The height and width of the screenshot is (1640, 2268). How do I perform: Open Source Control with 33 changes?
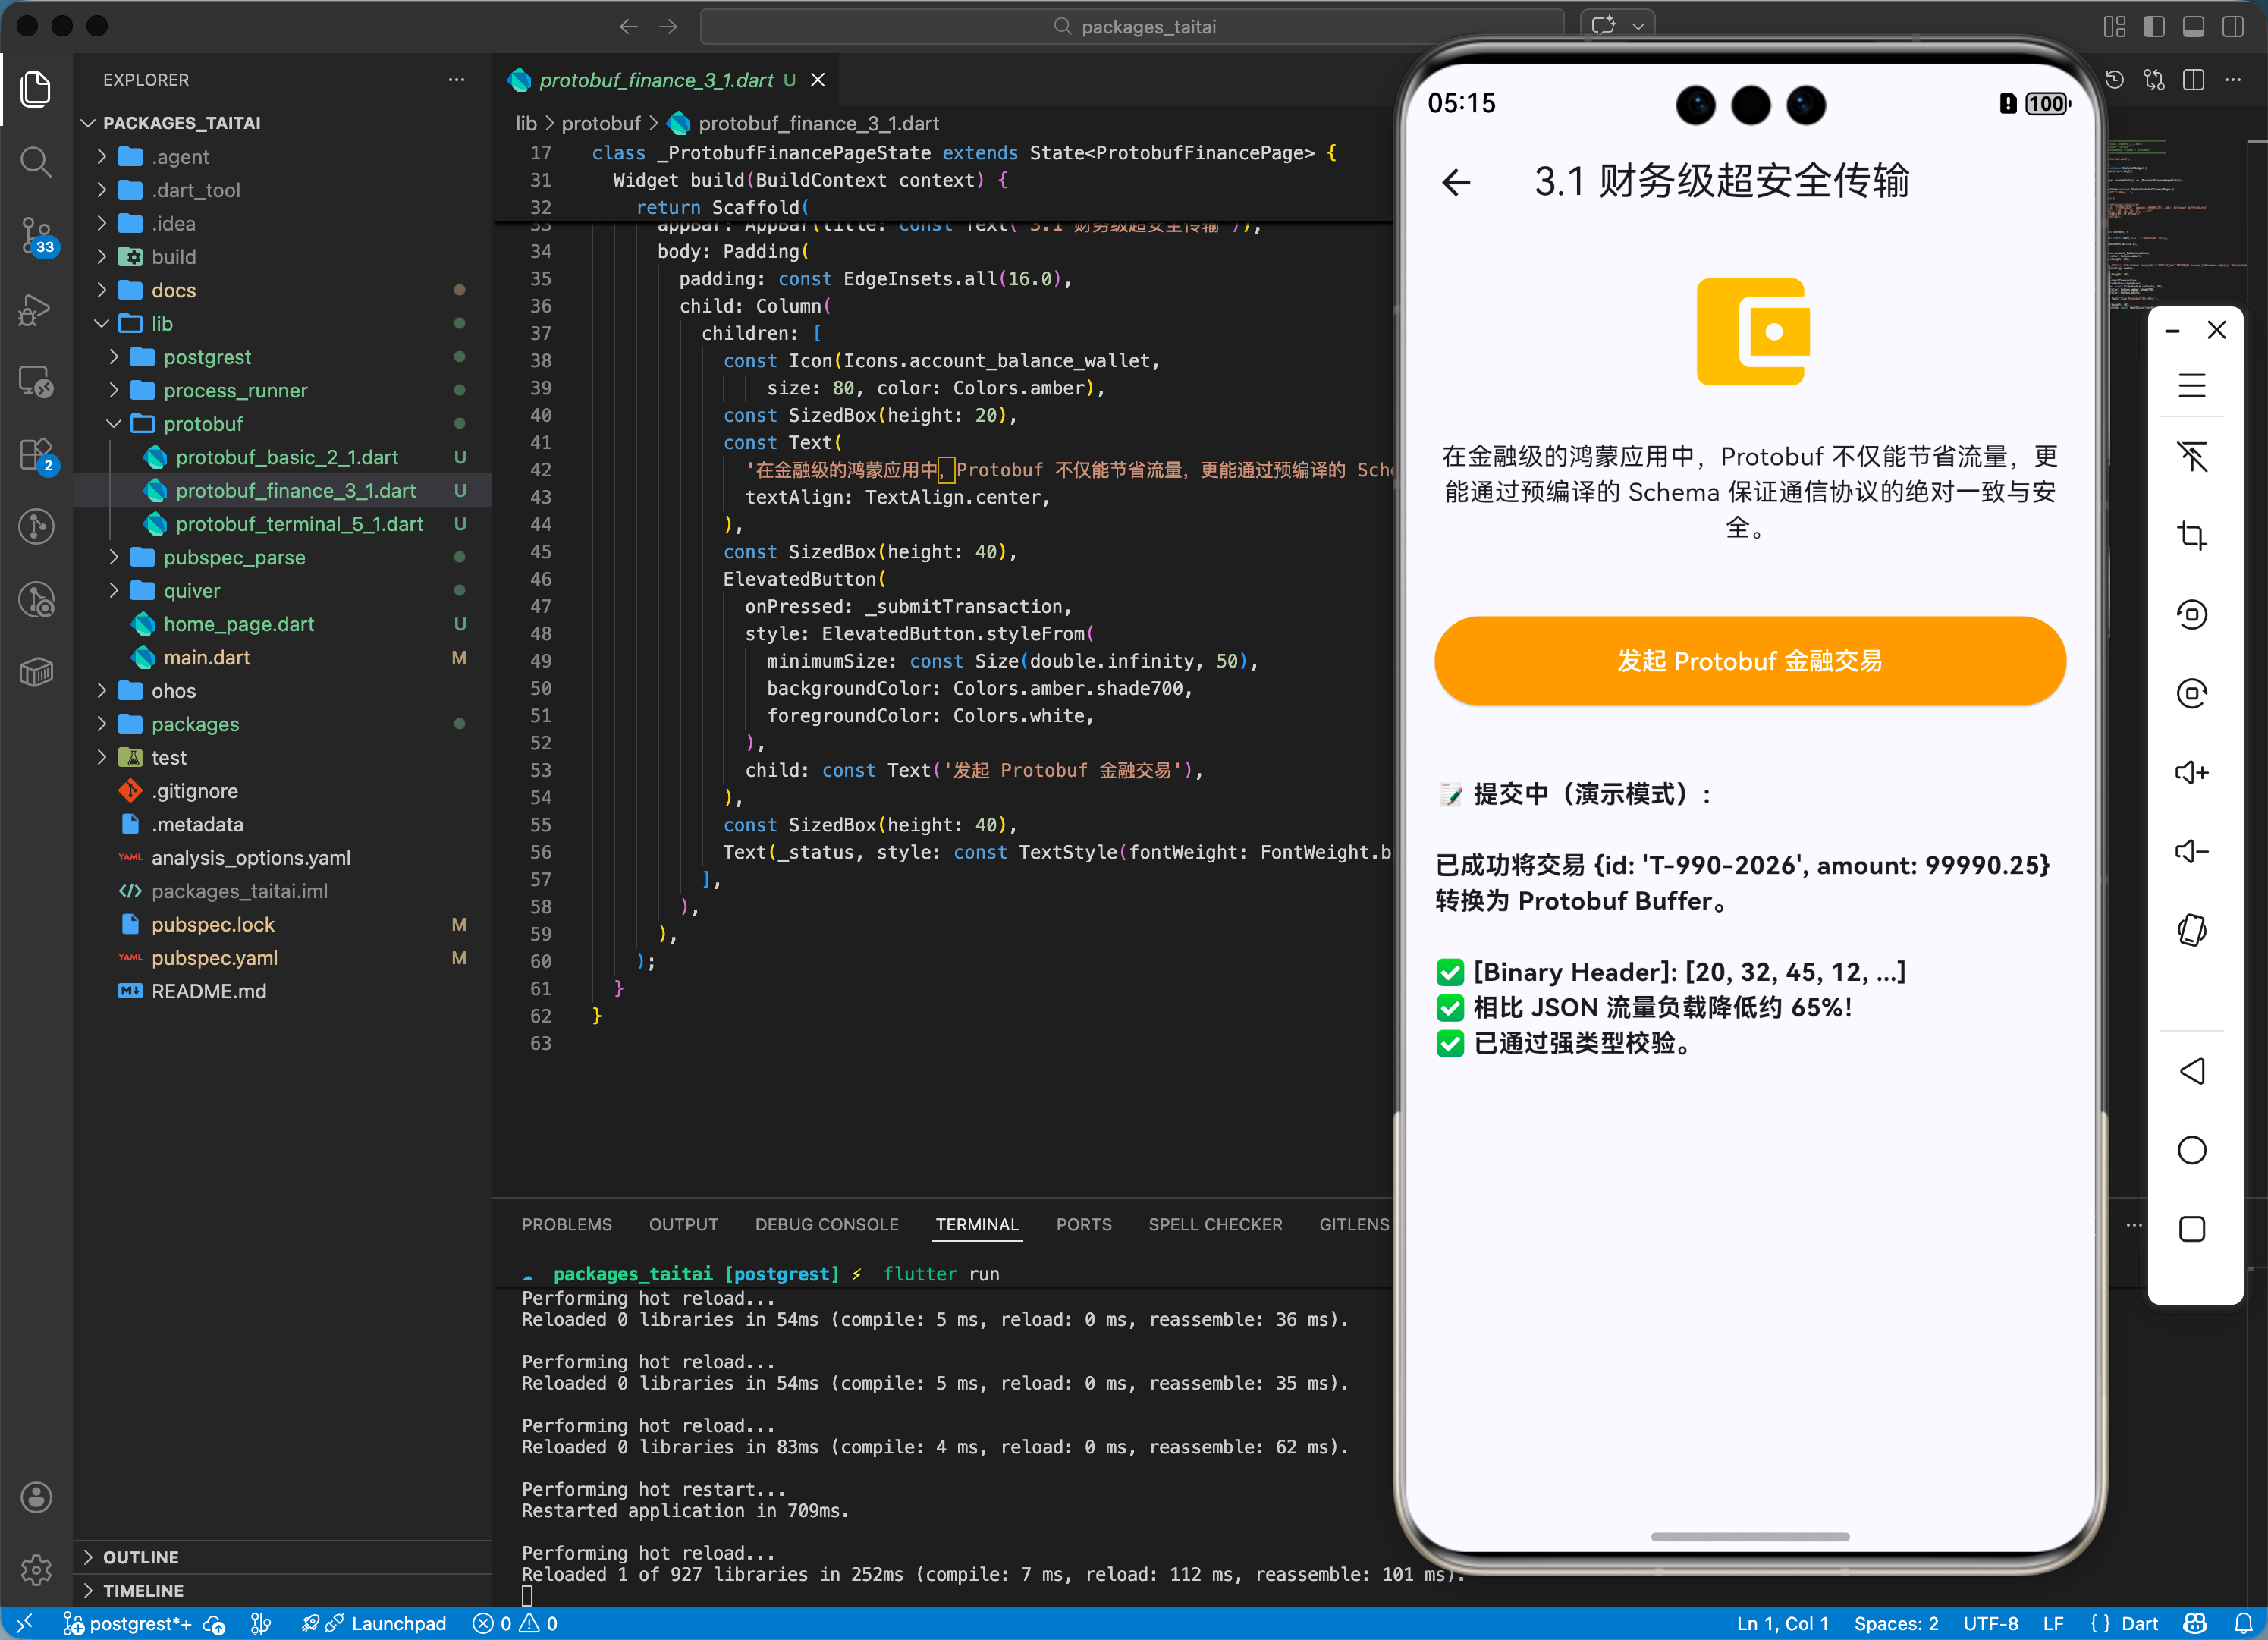36,235
